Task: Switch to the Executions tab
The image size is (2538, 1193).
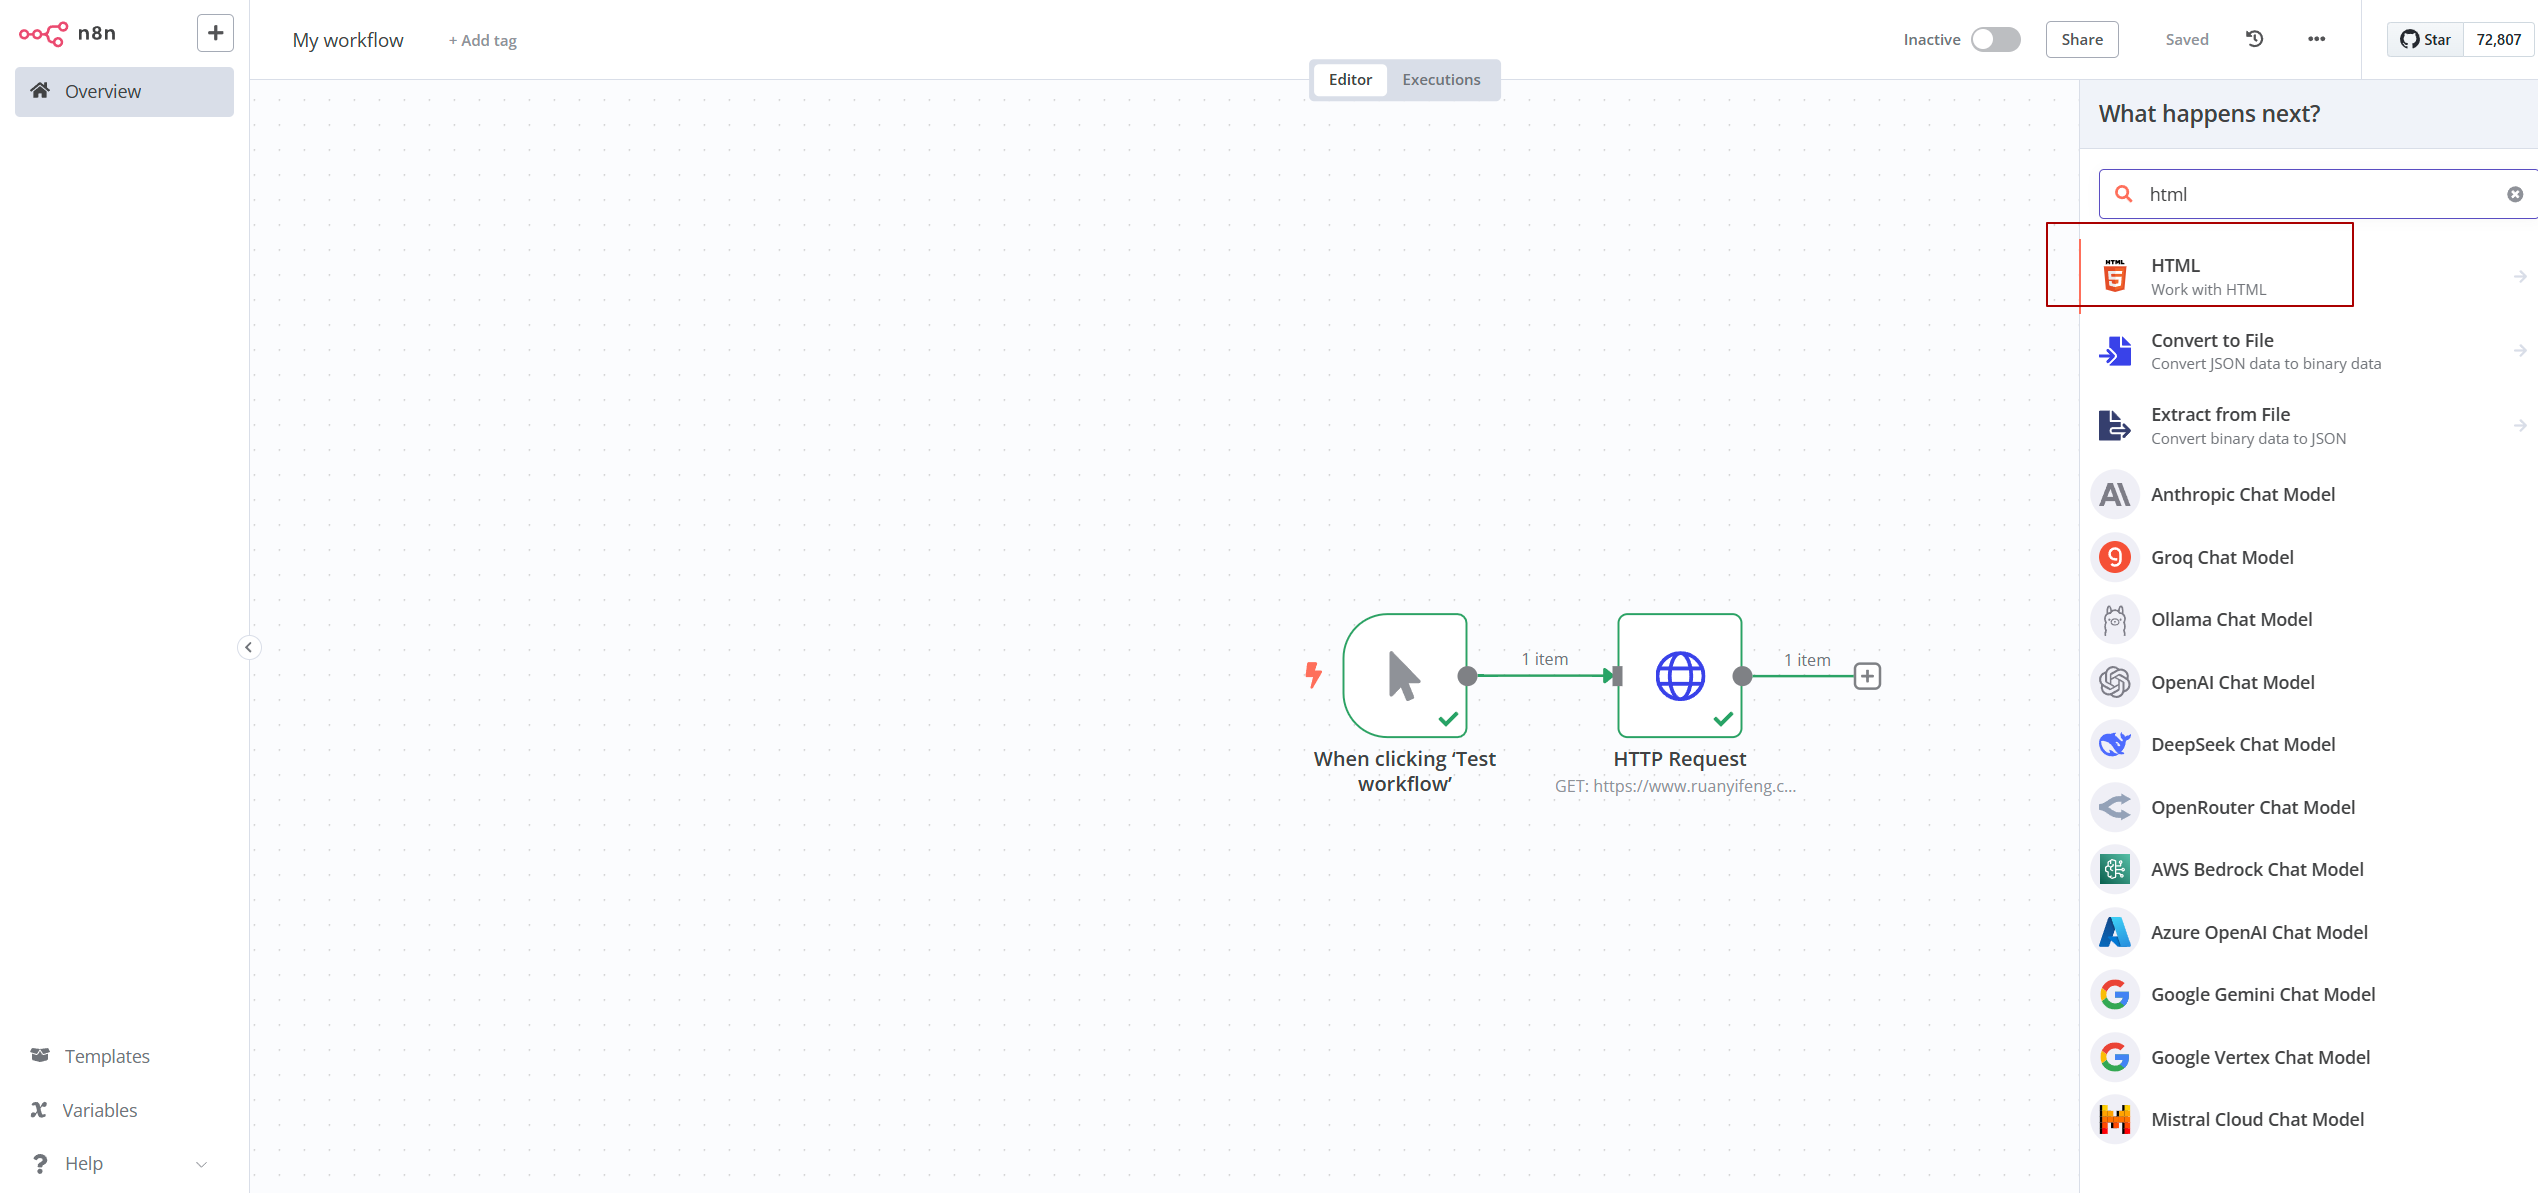Action: point(1440,79)
